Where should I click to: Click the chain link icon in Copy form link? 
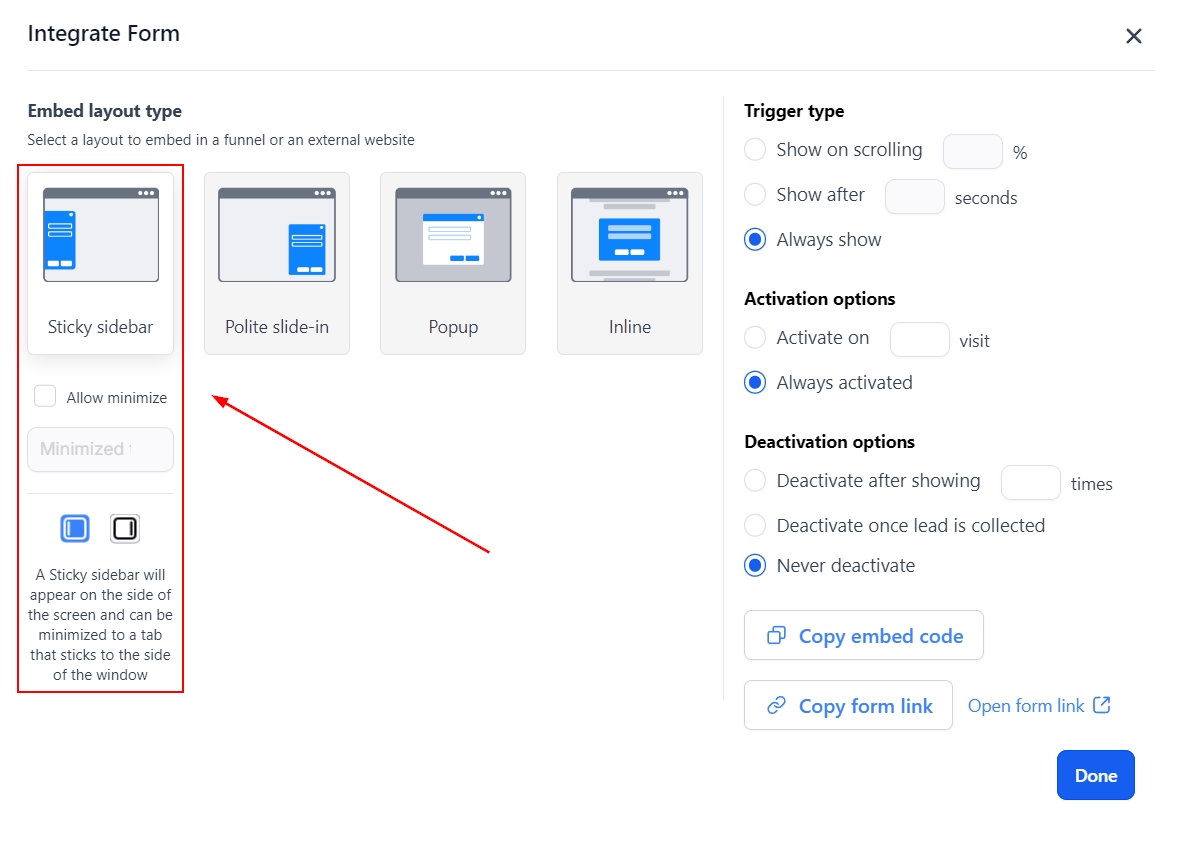pos(777,705)
